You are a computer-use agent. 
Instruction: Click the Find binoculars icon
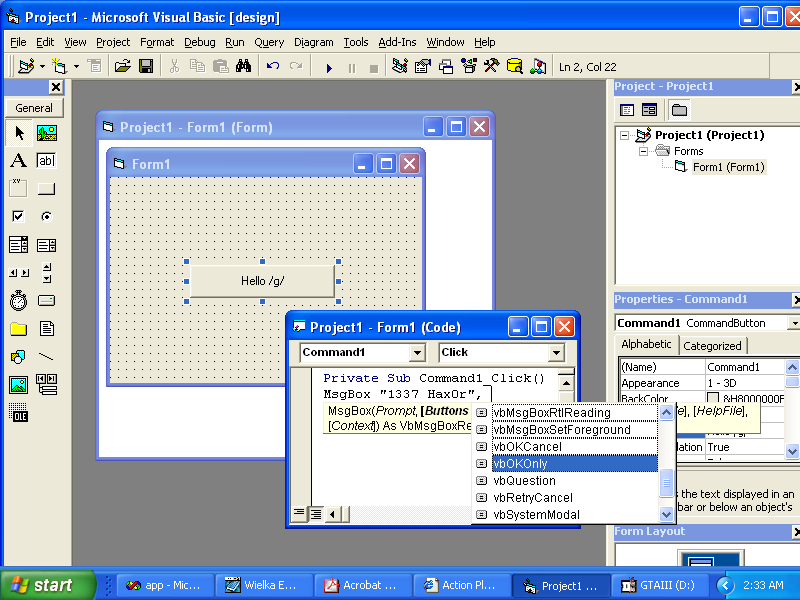coord(243,66)
